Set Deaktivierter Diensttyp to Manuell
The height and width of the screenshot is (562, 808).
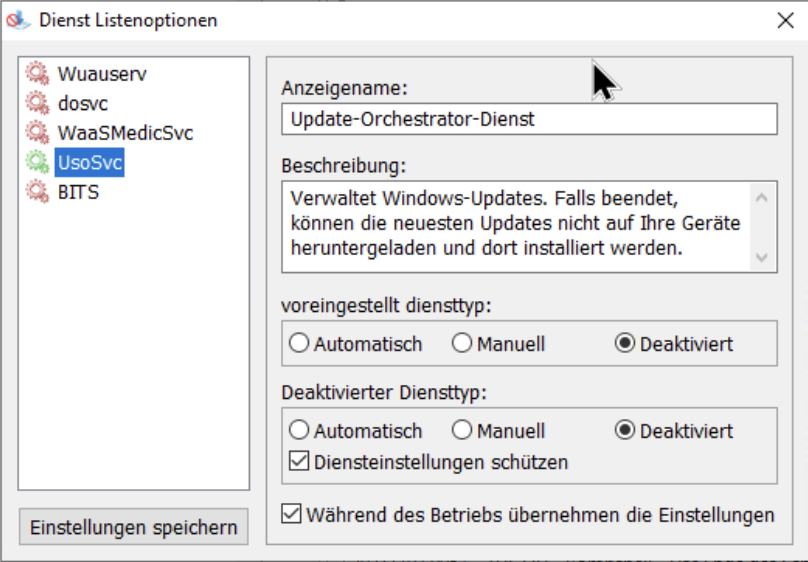(461, 432)
